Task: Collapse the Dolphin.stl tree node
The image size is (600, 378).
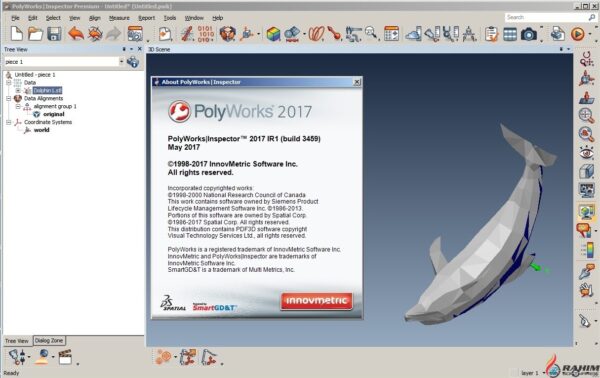Action: point(18,91)
